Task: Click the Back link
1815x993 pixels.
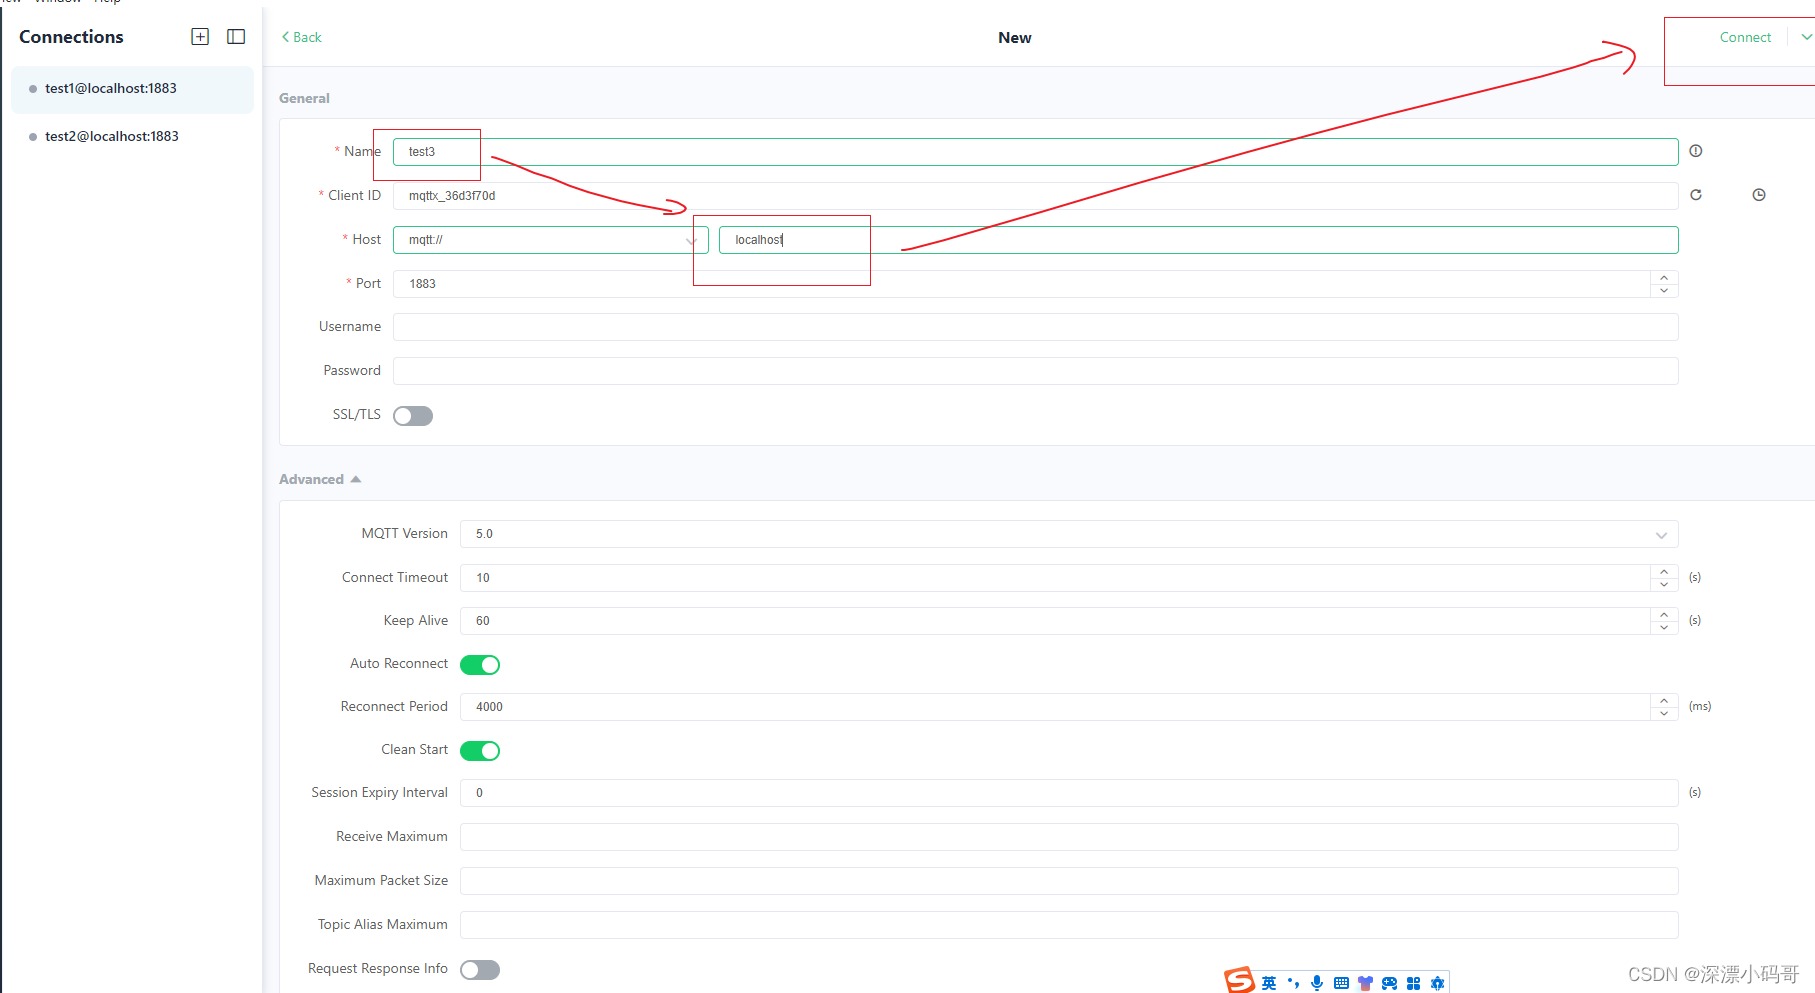Action: pyautogui.click(x=300, y=37)
